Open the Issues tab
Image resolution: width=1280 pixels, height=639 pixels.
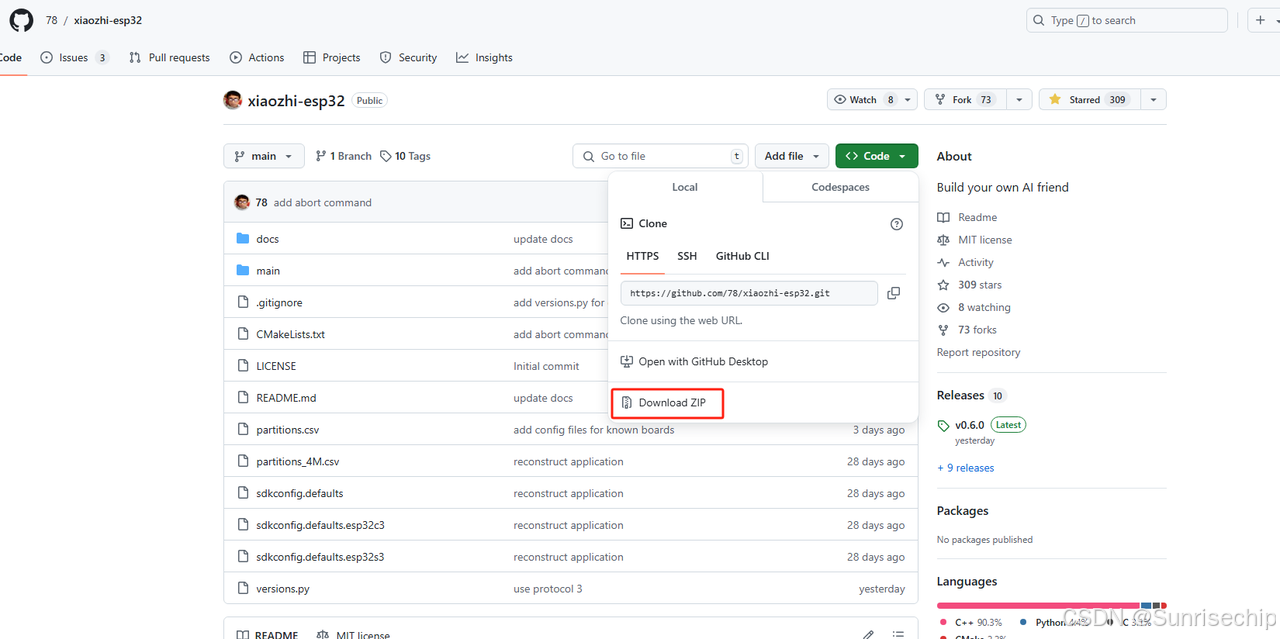(74, 58)
